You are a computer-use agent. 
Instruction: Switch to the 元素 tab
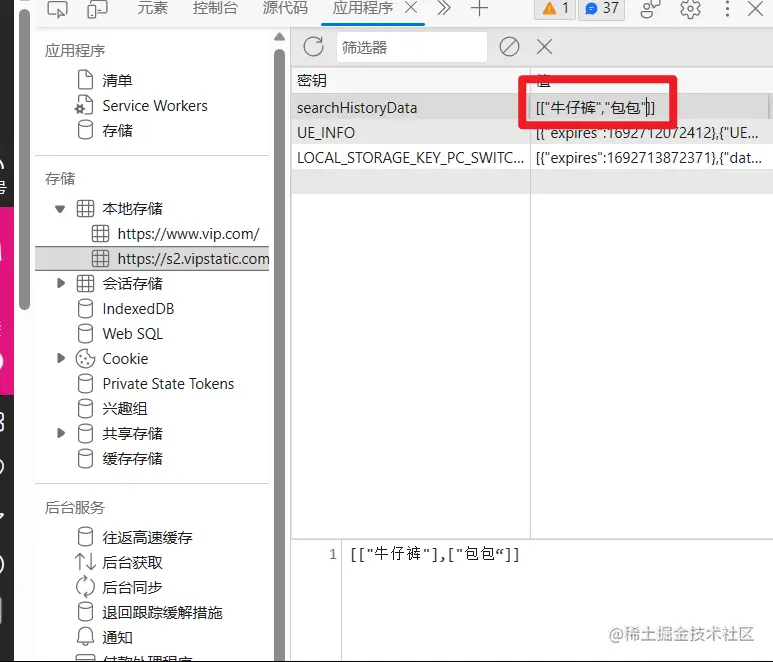coord(152,8)
